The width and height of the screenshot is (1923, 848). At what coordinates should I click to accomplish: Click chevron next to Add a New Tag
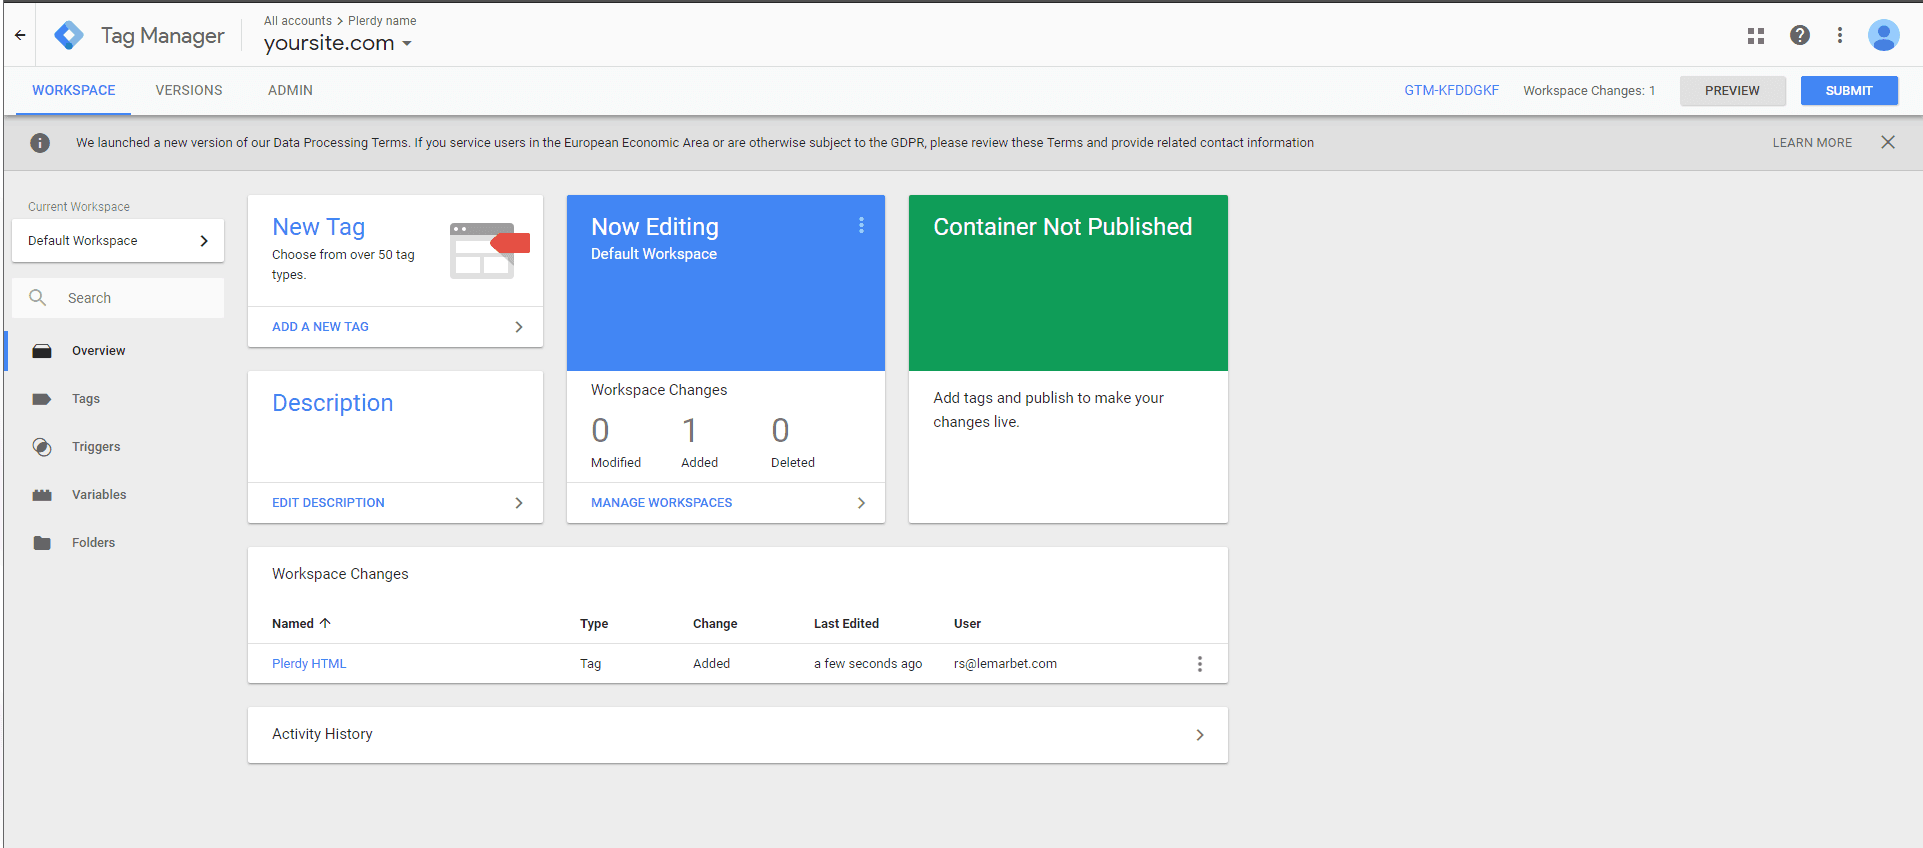519,327
